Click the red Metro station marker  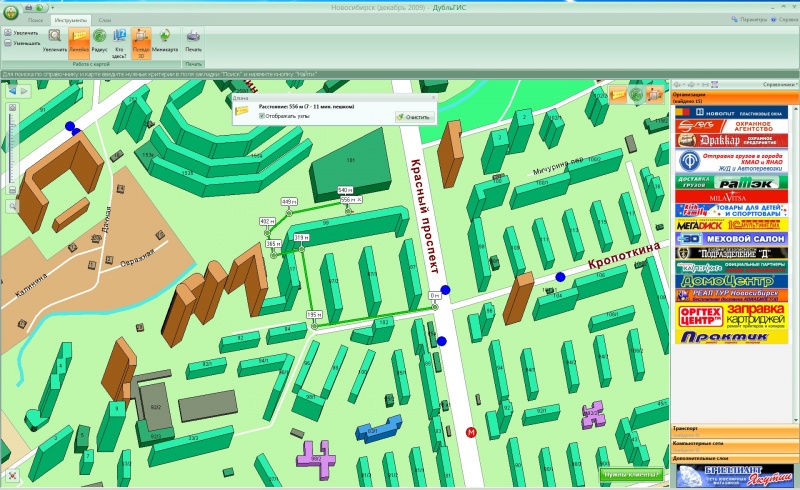tap(472, 433)
